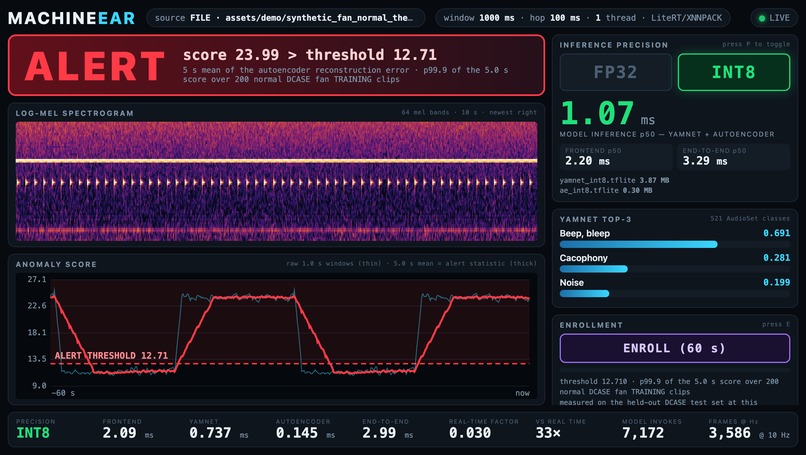Screen dimensions: 806x455
Task: Click the Cacophony score bar
Action: click(x=674, y=269)
